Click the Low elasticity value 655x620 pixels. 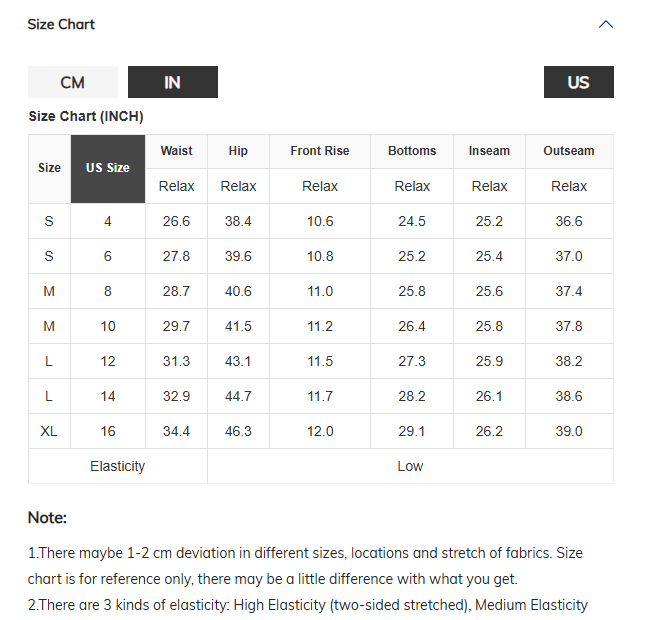(x=410, y=466)
